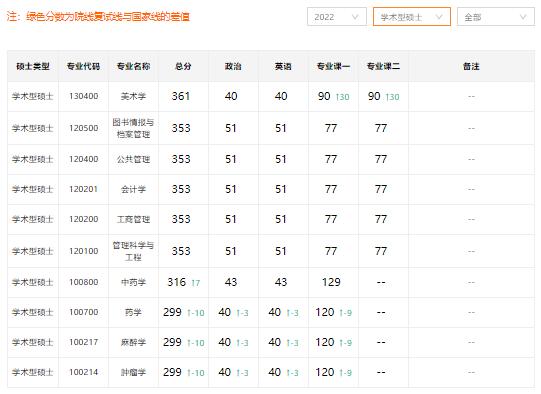
Task: Select major code 100800
Action: click(83, 282)
